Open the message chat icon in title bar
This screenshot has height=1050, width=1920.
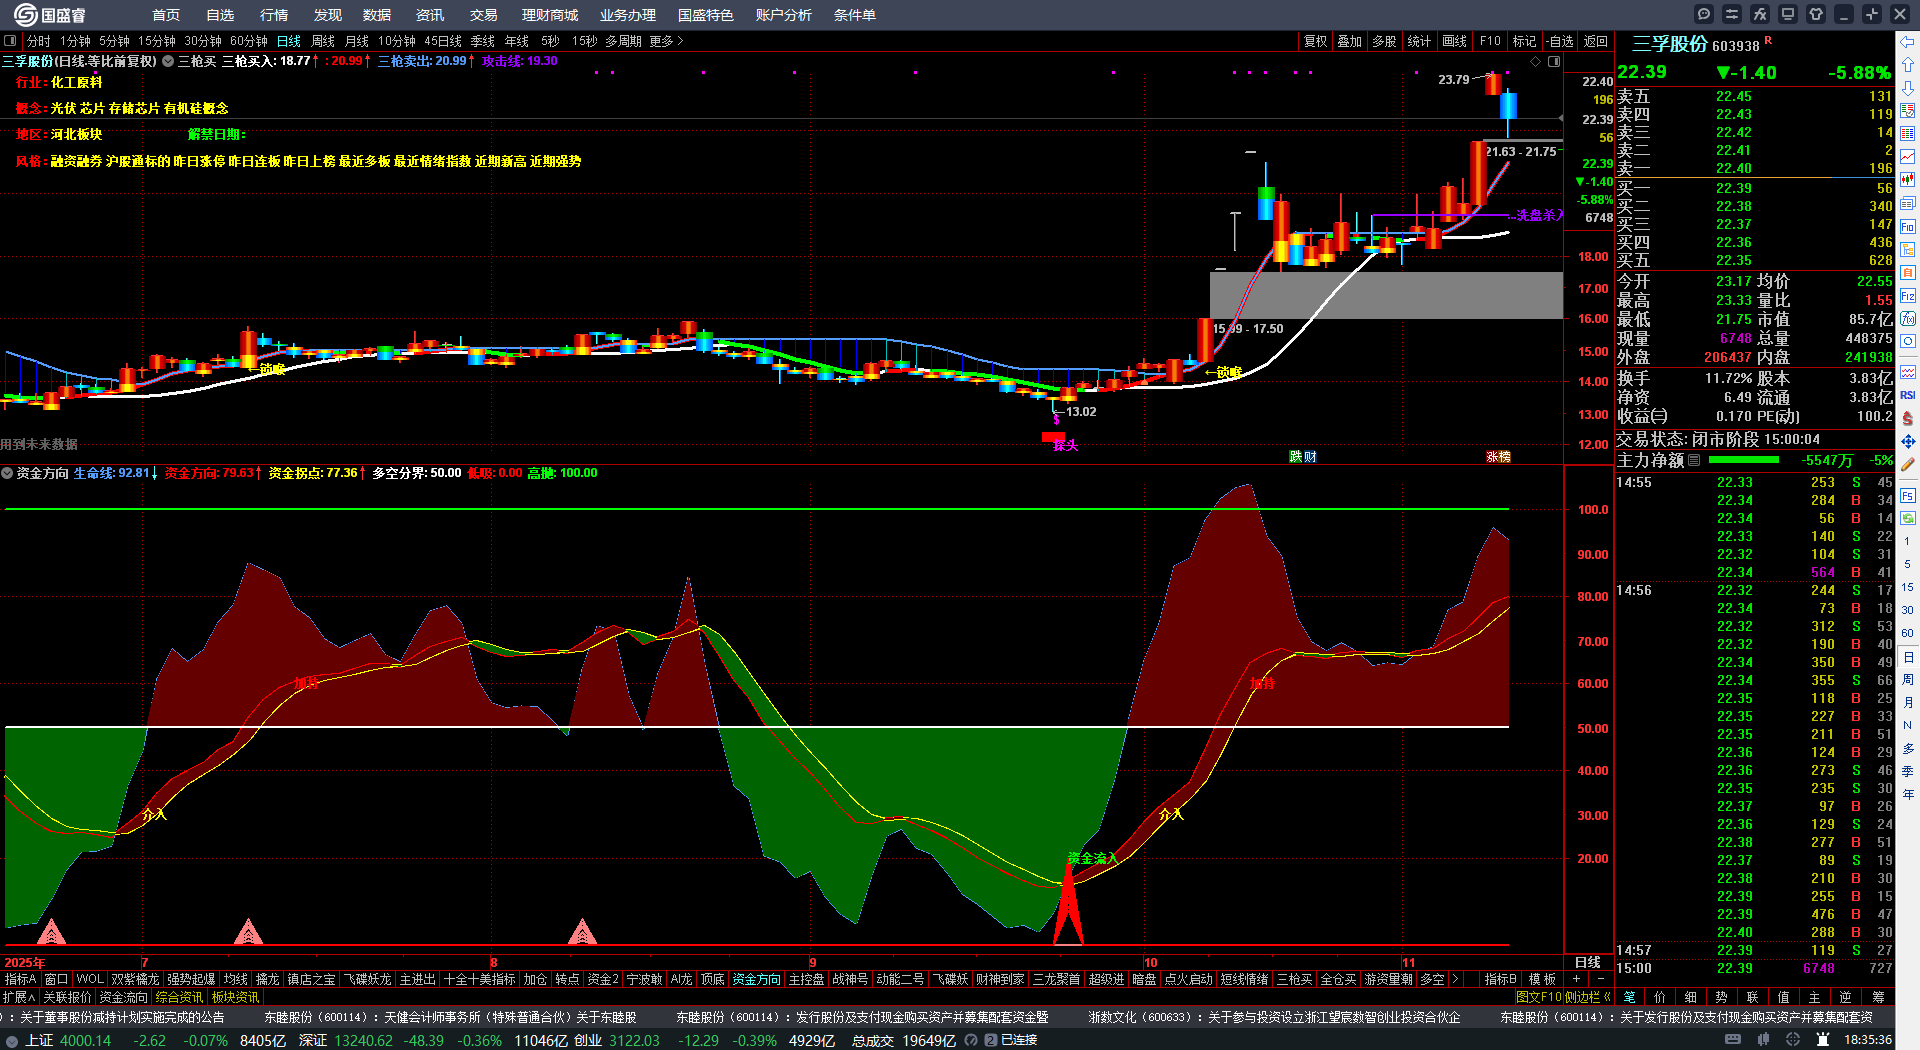click(x=1704, y=14)
